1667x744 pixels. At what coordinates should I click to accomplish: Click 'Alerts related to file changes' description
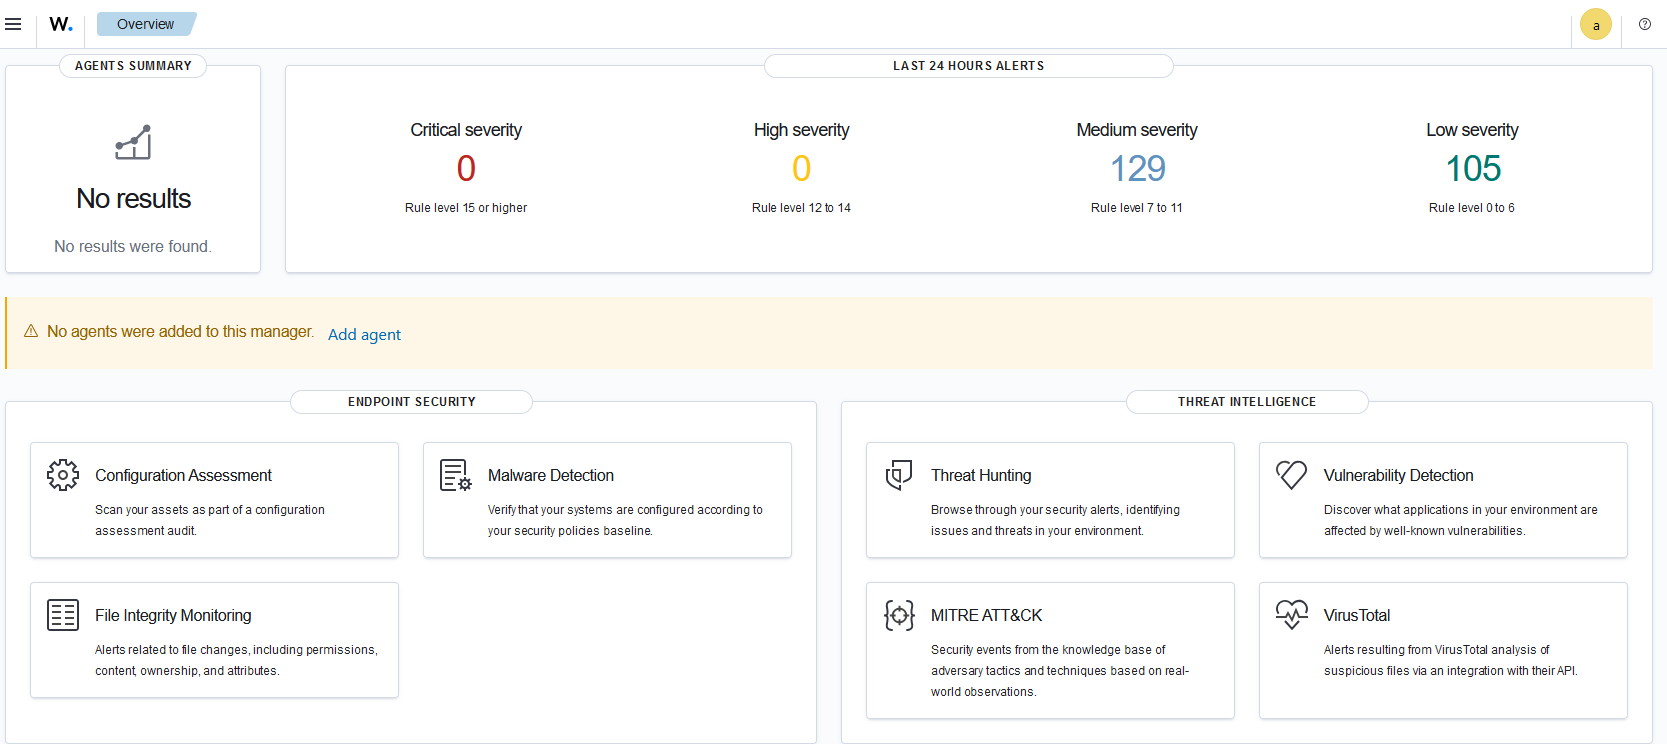(237, 660)
